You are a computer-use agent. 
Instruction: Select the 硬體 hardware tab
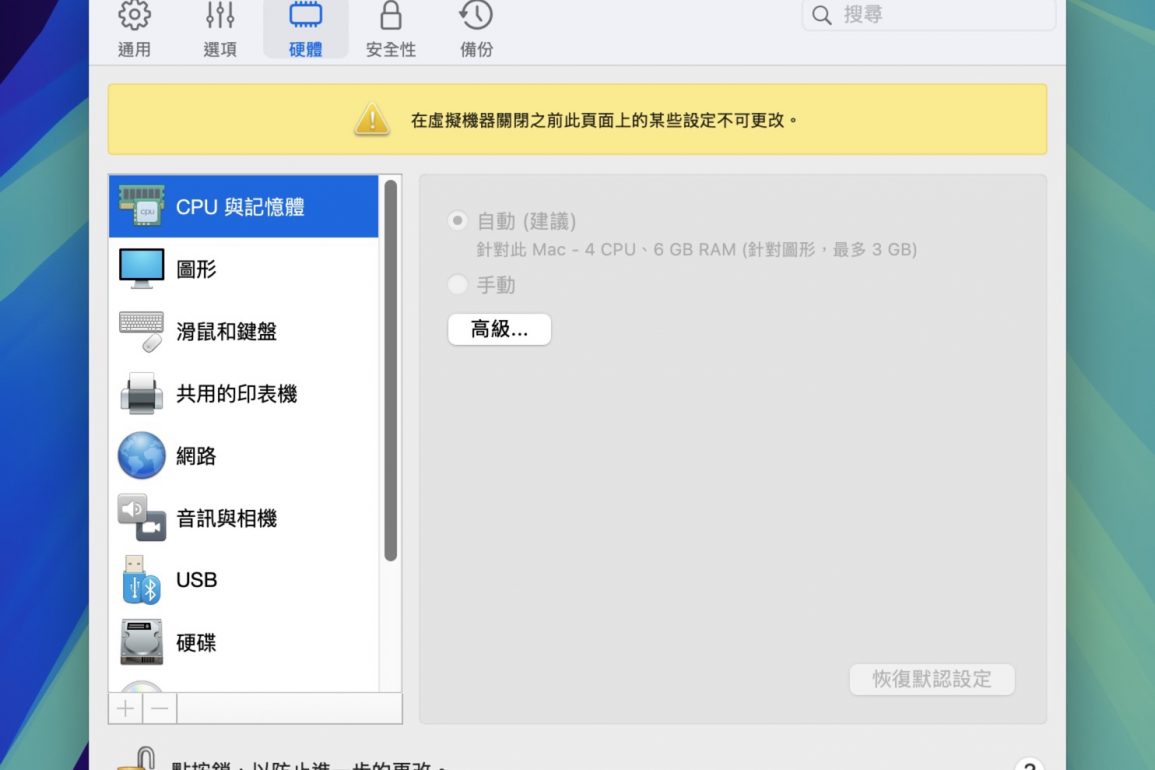pyautogui.click(x=305, y=28)
